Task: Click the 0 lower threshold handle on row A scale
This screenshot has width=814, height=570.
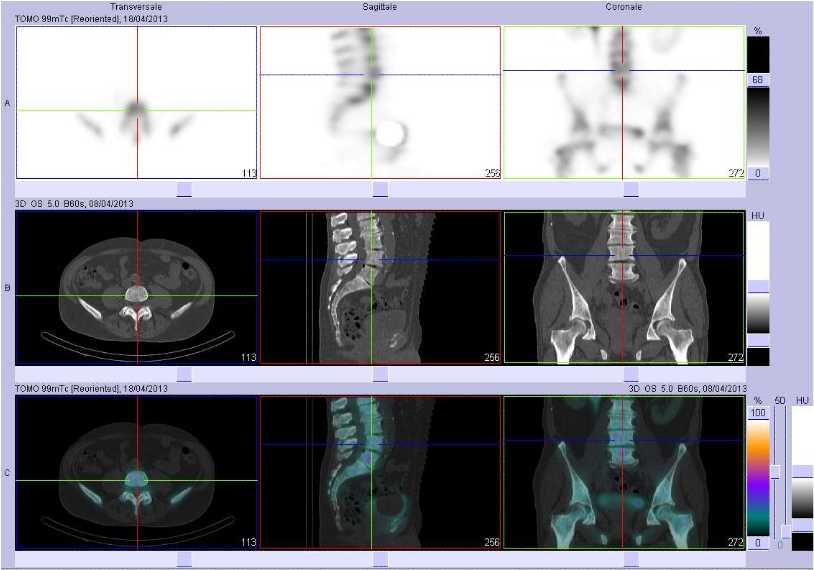Action: pyautogui.click(x=758, y=173)
